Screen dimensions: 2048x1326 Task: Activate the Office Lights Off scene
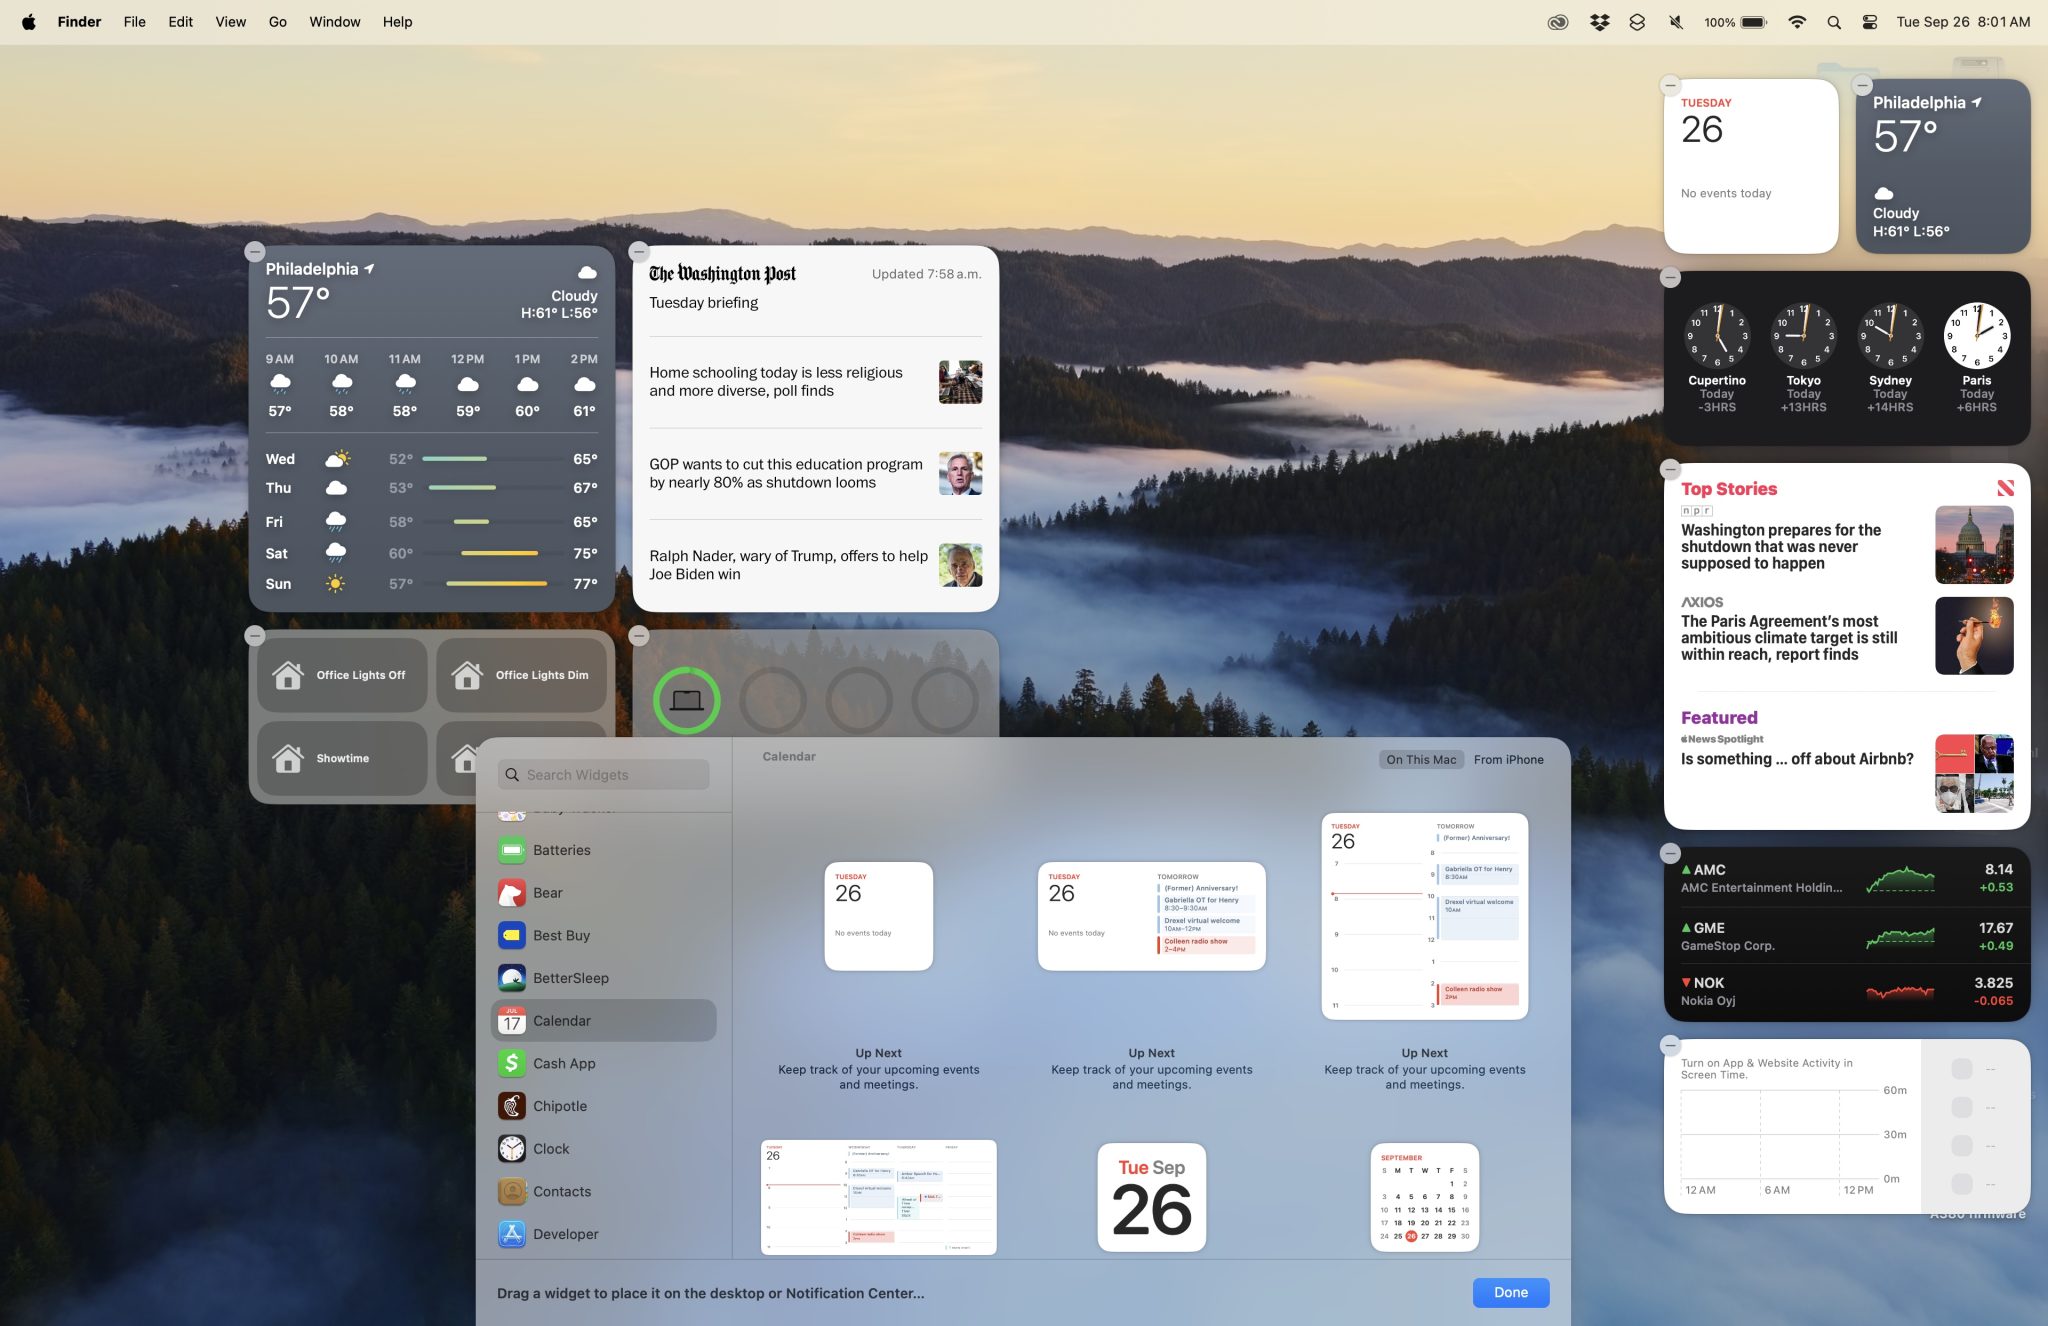(342, 674)
